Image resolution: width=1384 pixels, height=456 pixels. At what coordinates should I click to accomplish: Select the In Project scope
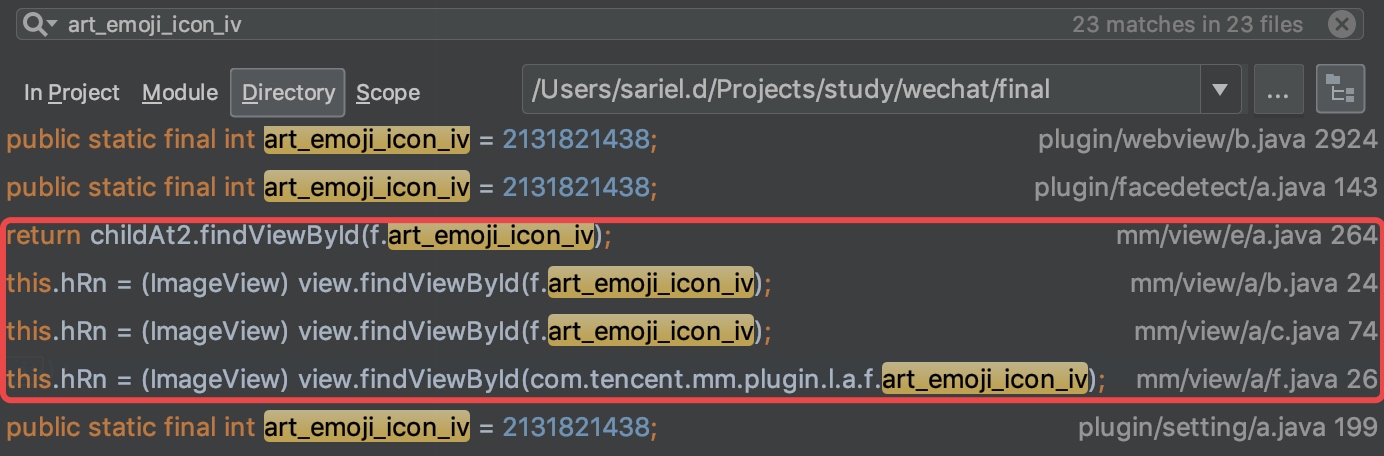[x=72, y=93]
